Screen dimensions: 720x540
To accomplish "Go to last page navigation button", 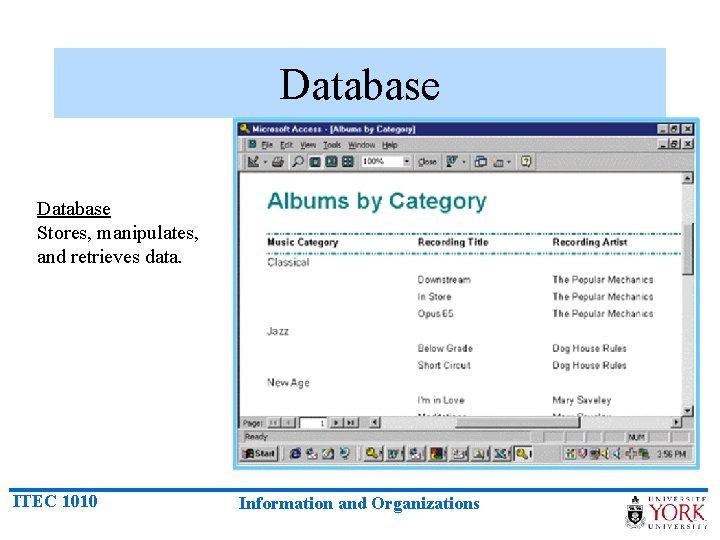I will 351,422.
